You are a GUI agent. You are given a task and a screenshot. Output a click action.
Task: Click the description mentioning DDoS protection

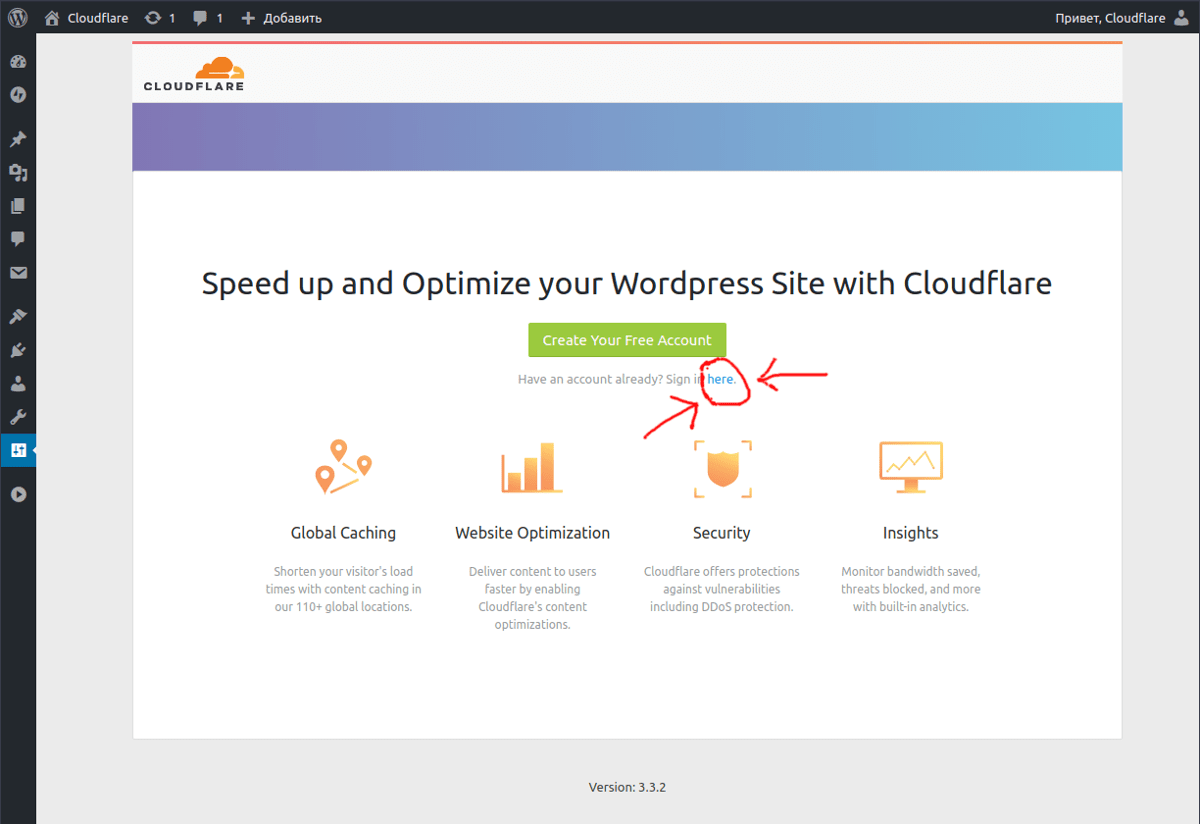(722, 589)
